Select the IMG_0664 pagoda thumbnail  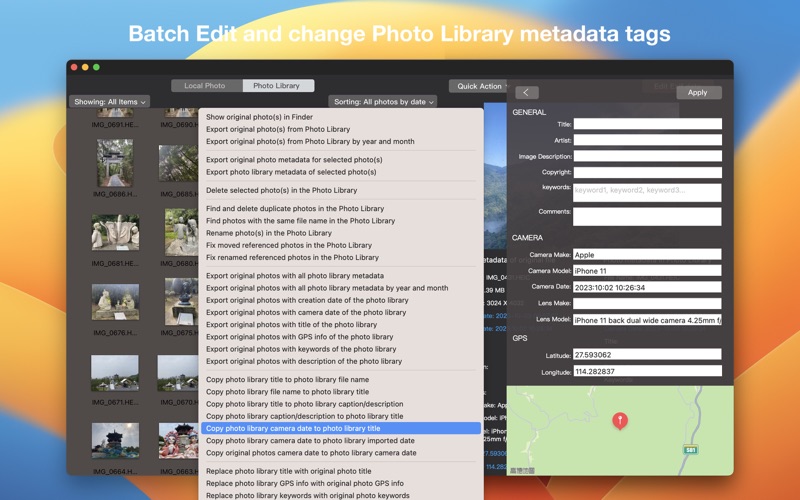tap(115, 440)
